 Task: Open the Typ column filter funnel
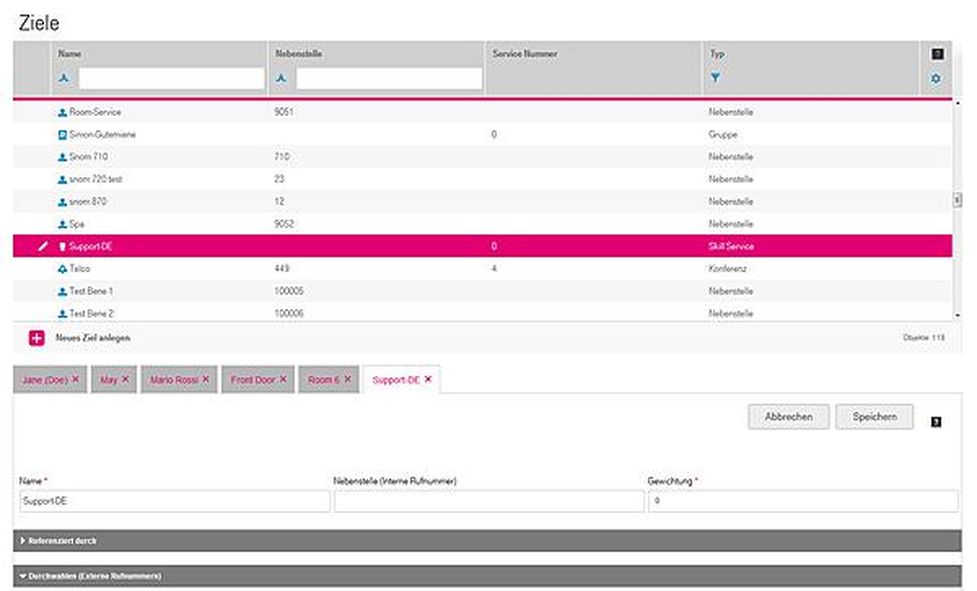coord(715,77)
